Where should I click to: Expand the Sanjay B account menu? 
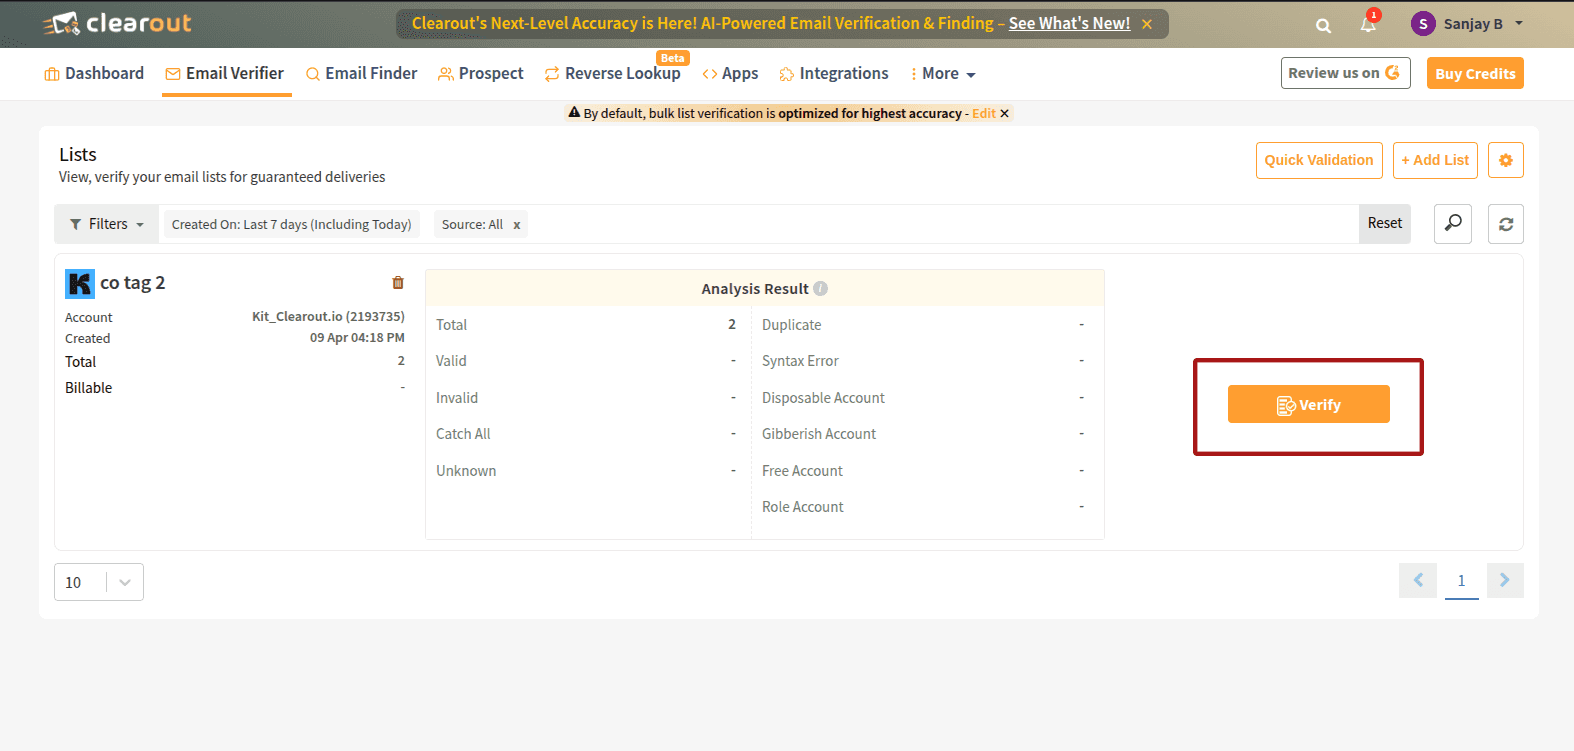pos(1467,24)
